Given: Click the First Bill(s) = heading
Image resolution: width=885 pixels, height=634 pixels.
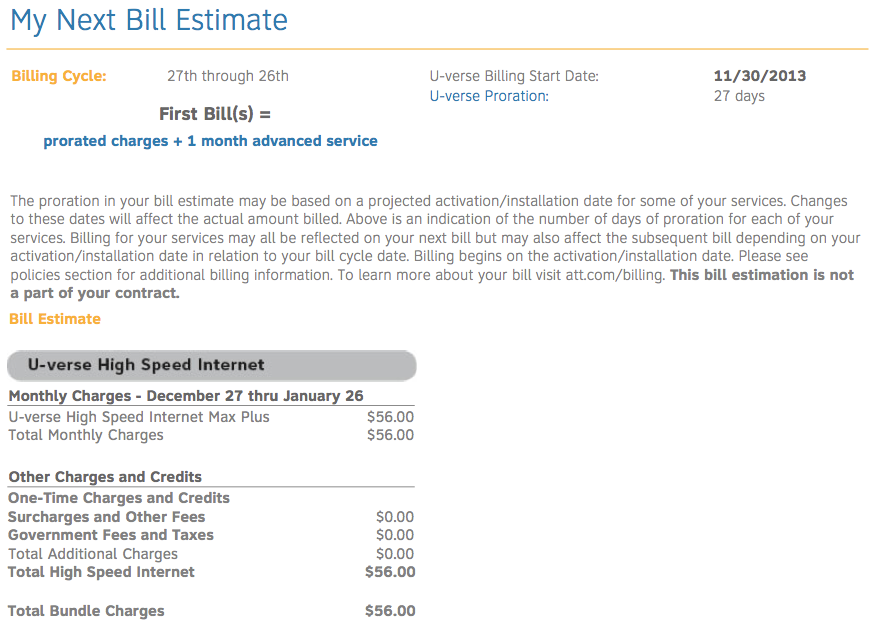Looking at the screenshot, I should pyautogui.click(x=215, y=114).
